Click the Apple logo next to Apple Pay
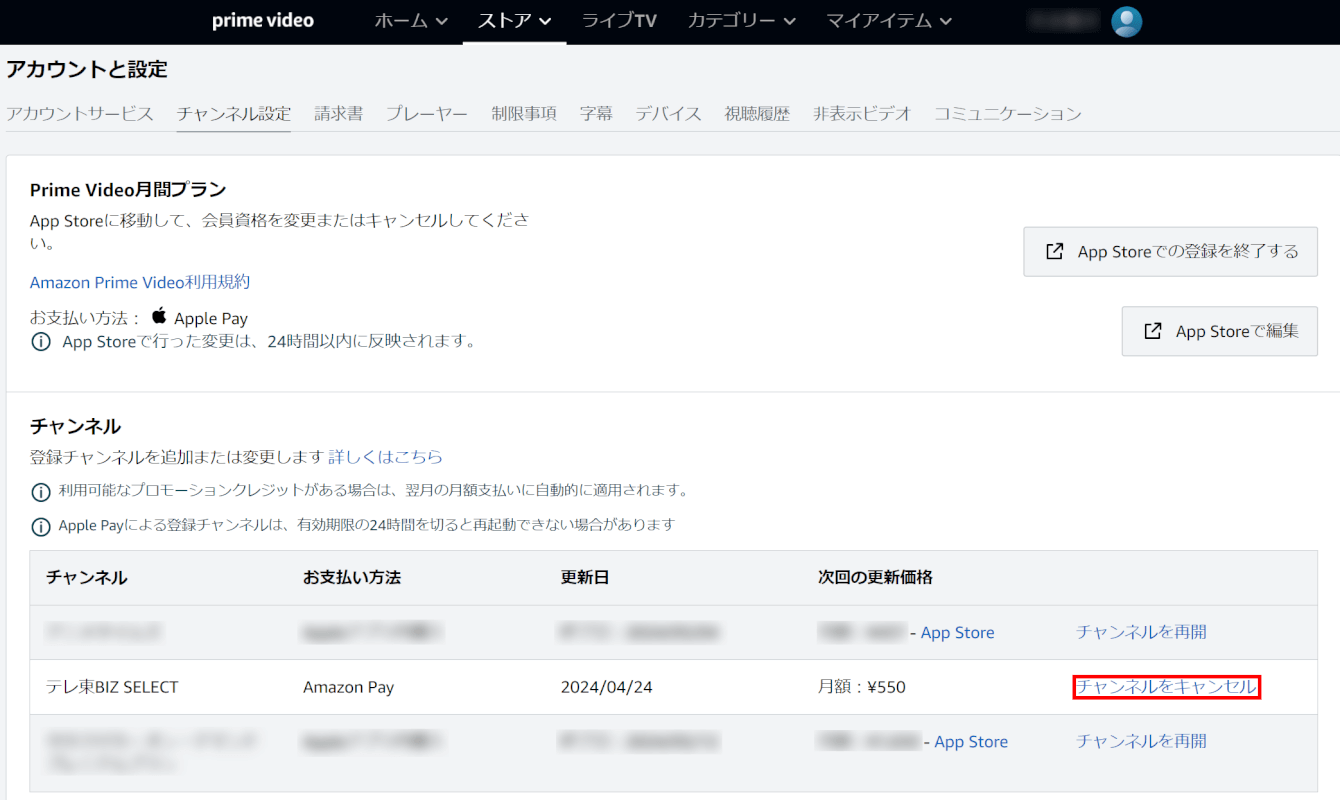The image size is (1340, 800). click(160, 317)
